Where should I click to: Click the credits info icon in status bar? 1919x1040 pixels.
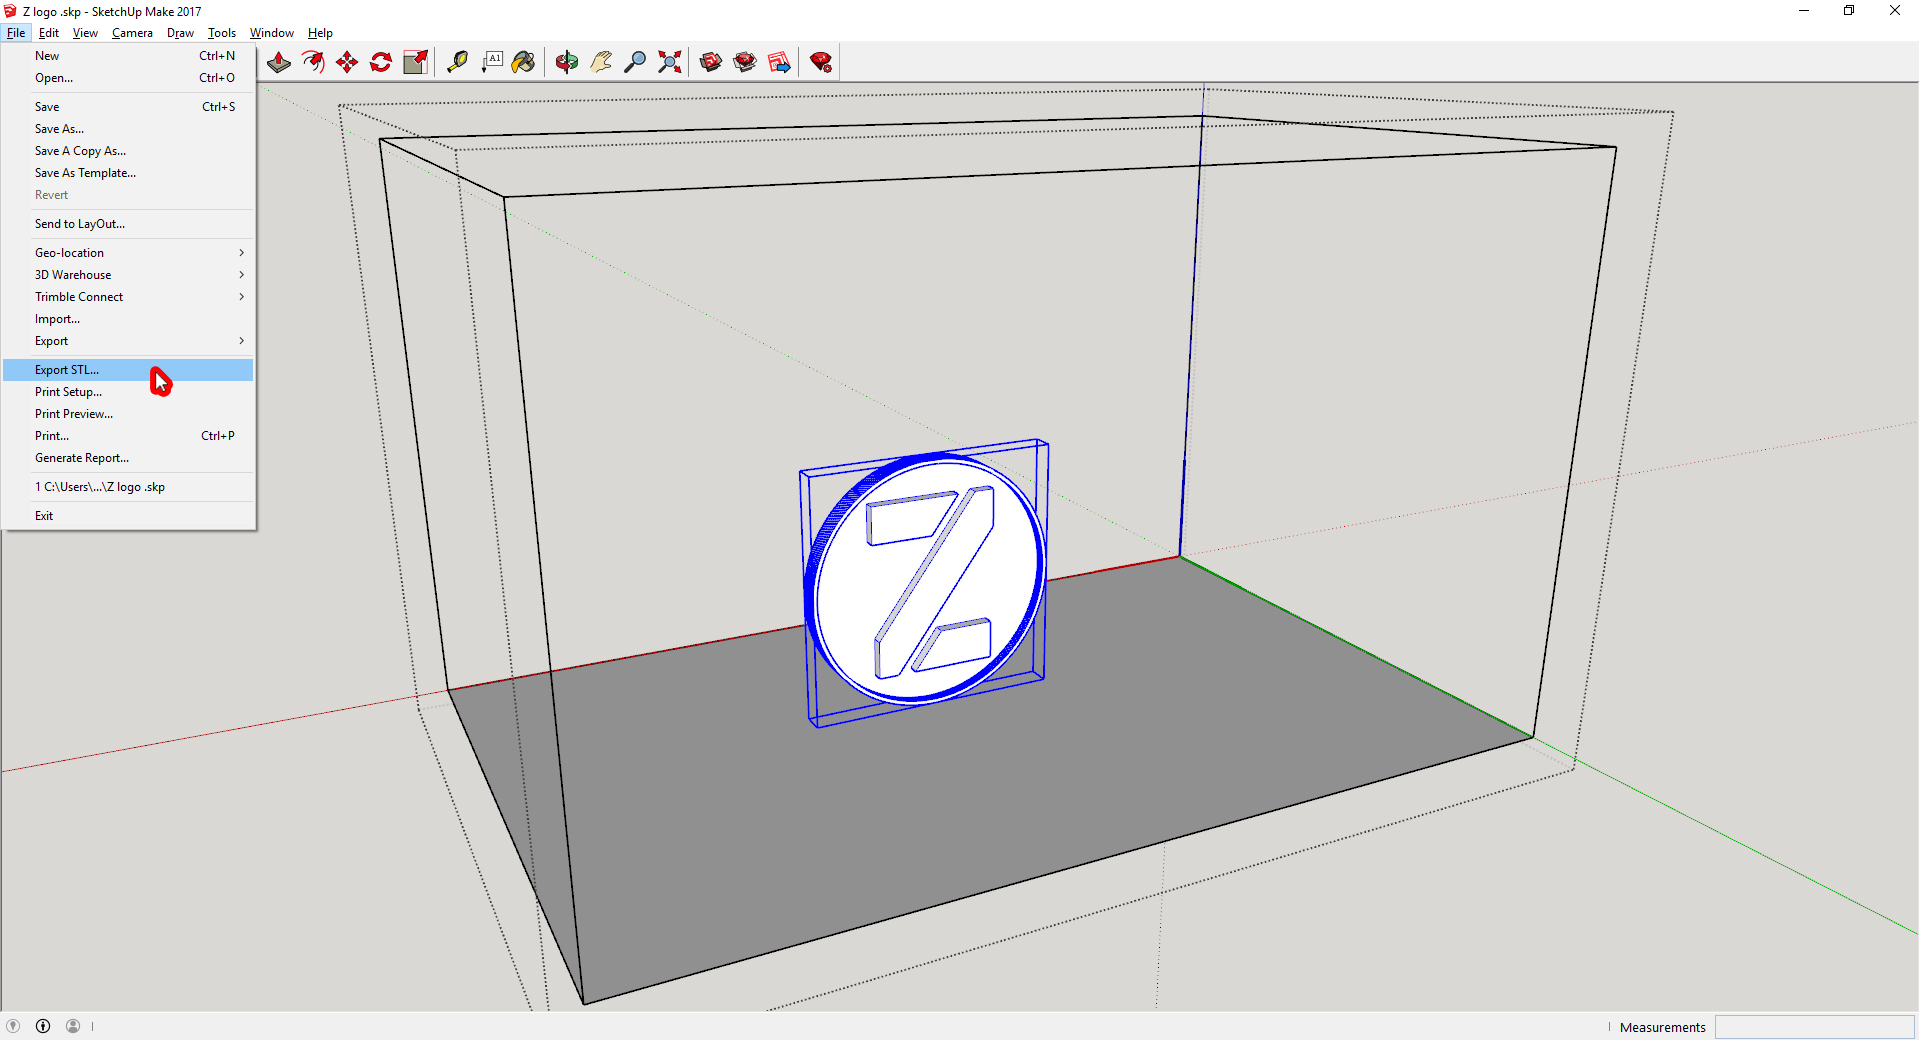click(x=43, y=1026)
